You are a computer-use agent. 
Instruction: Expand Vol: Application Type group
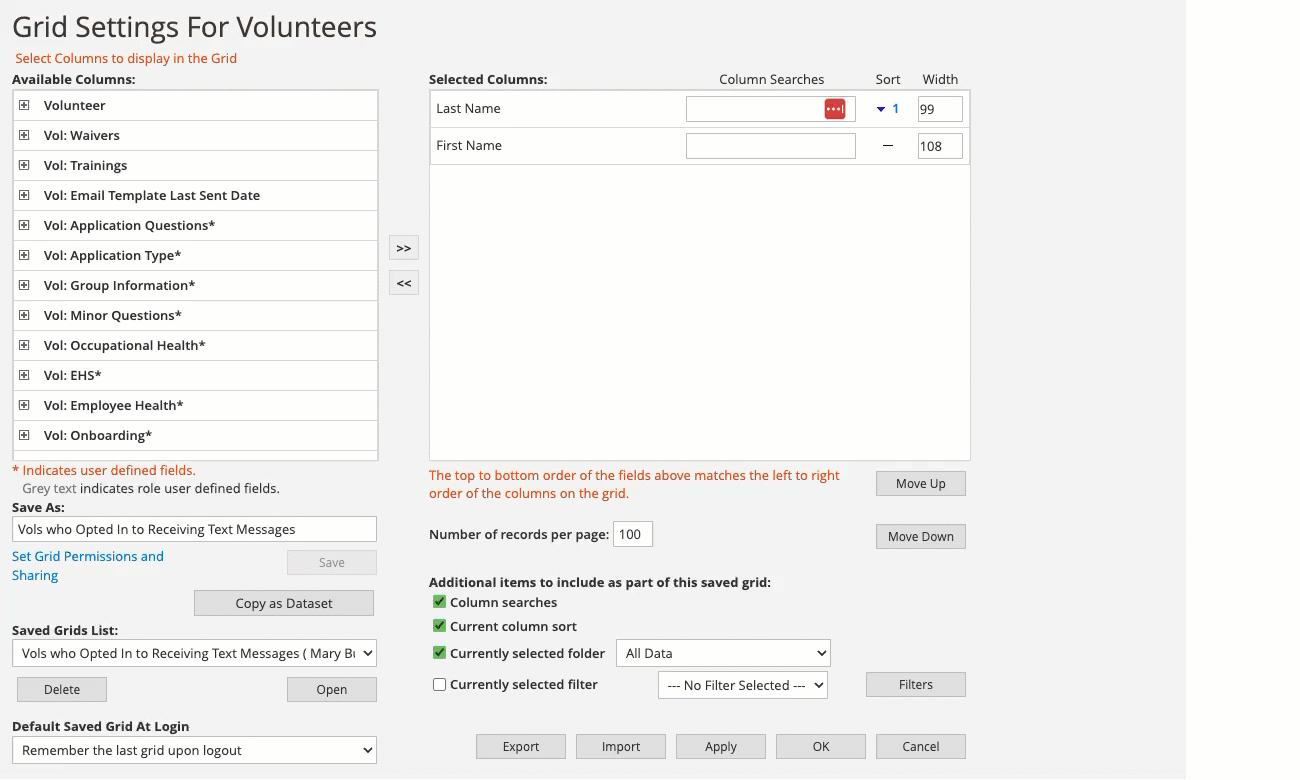click(x=24, y=255)
